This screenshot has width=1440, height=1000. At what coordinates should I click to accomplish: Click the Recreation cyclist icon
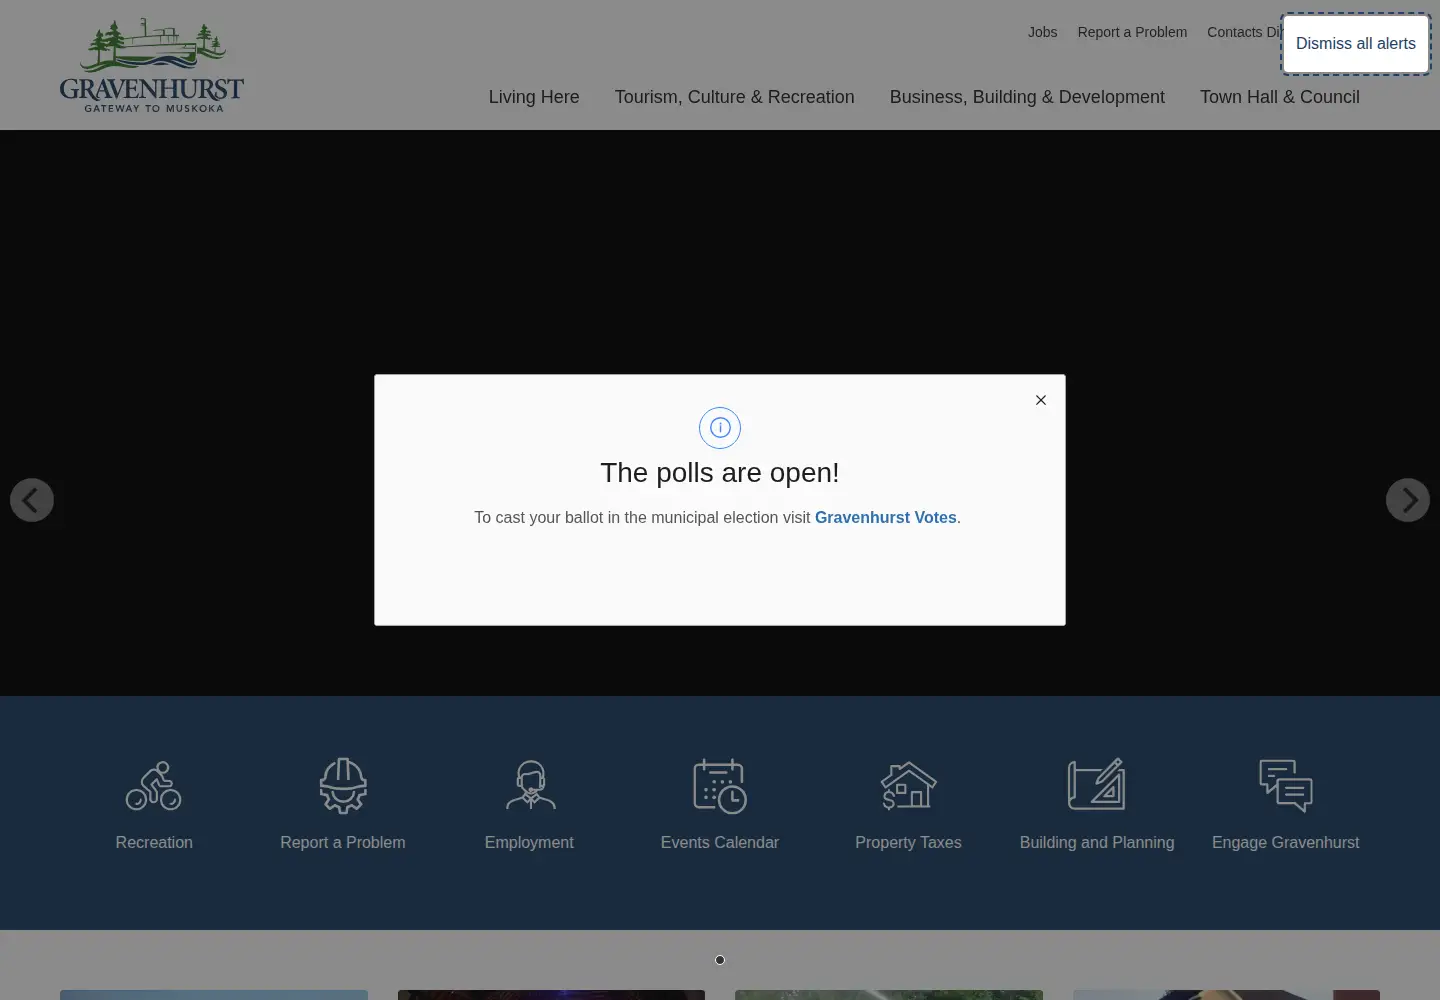point(153,785)
